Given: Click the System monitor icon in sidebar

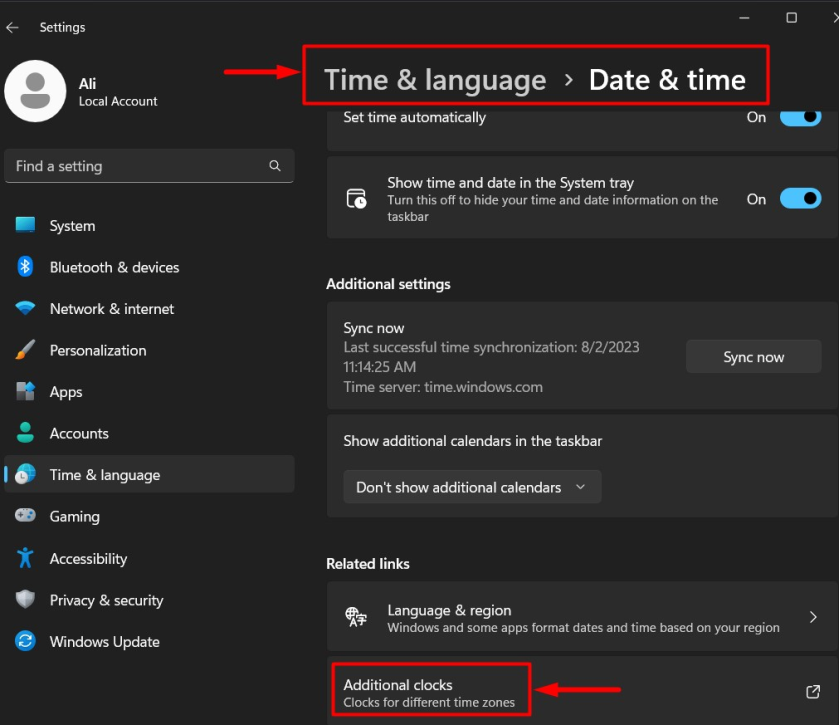Looking at the screenshot, I should click(x=25, y=226).
